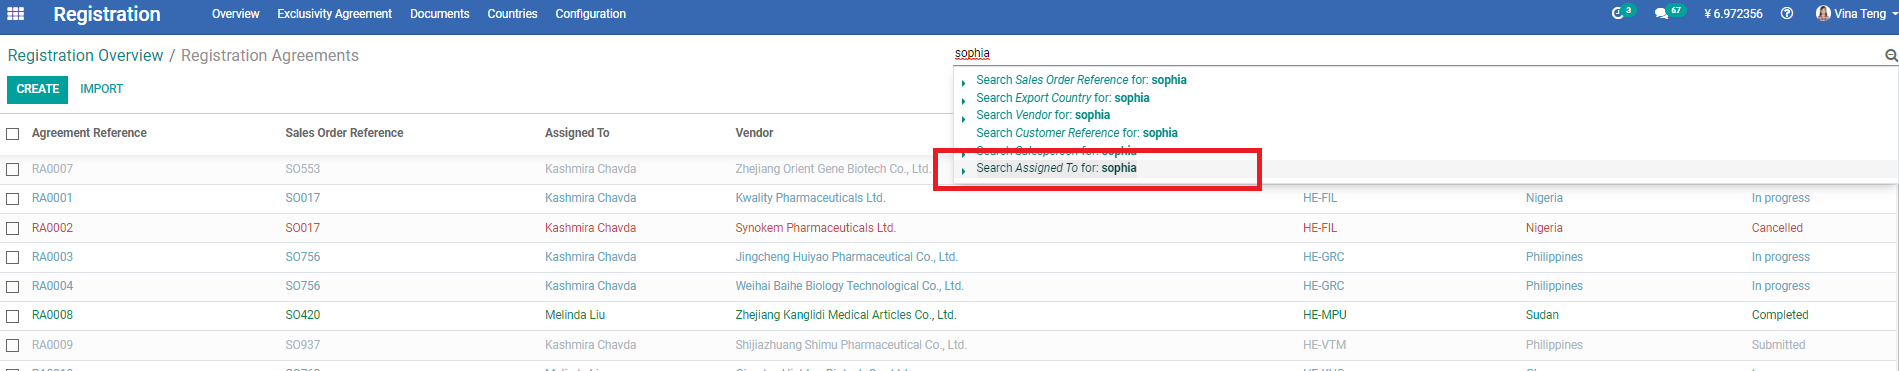Check the RA0004 row checkbox

coord(13,287)
